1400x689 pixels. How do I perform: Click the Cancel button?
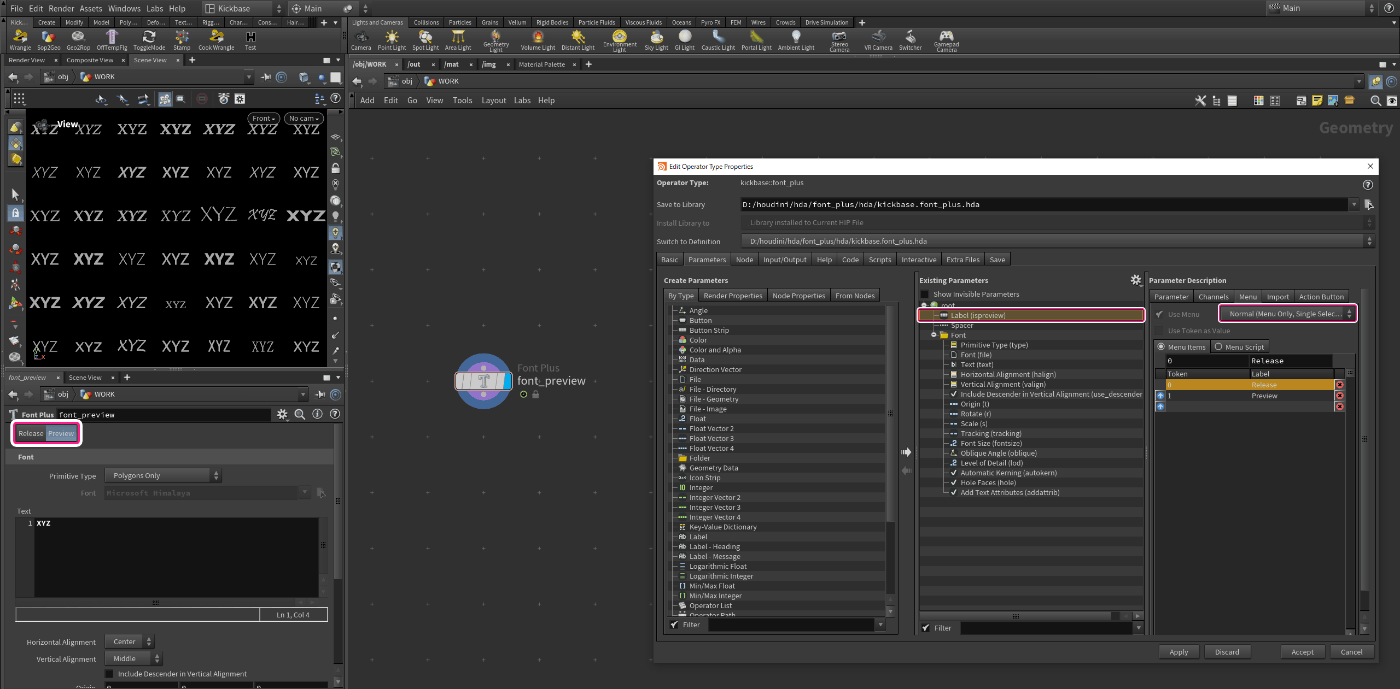1351,652
